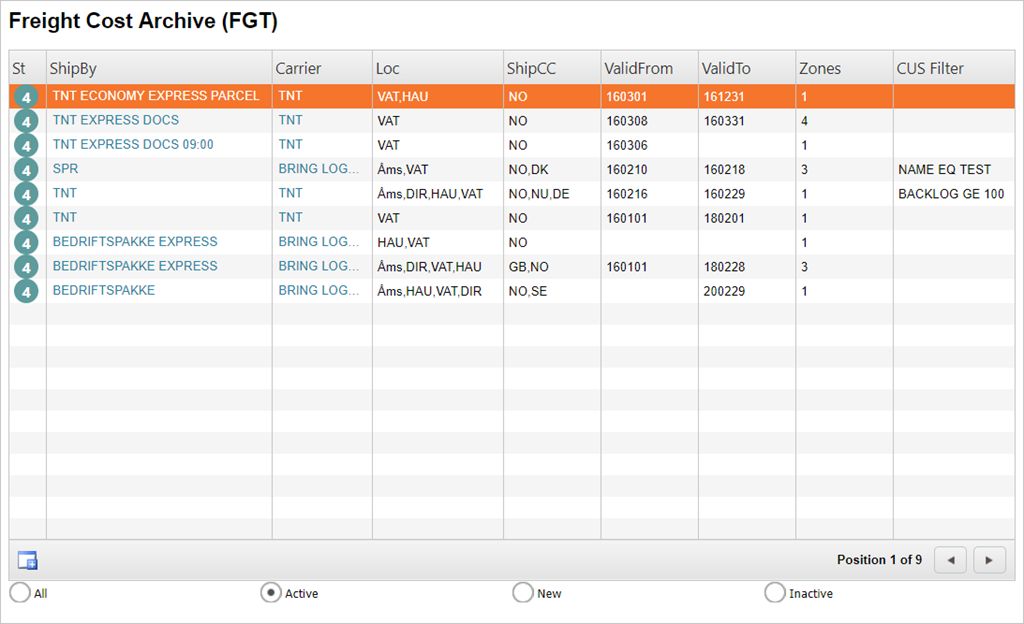Select the Inactive radio button

(774, 593)
